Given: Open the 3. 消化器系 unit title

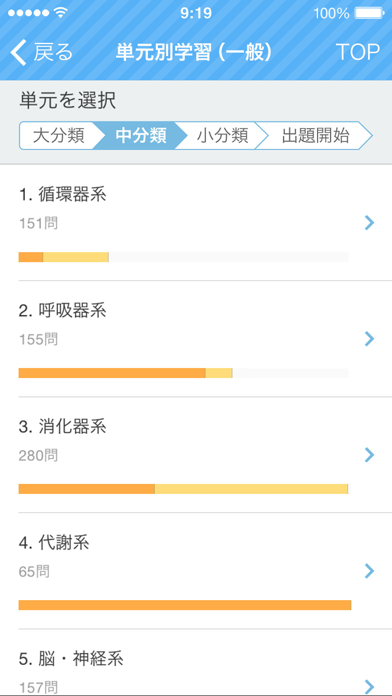Looking at the screenshot, I should click(63, 427).
